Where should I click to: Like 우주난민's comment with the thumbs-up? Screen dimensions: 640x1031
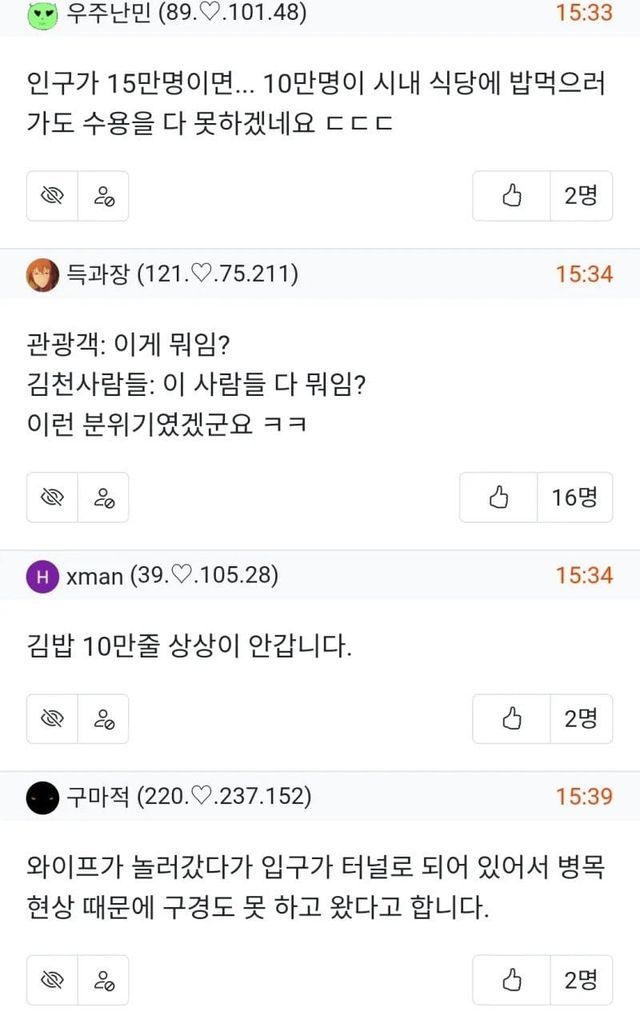click(x=512, y=196)
